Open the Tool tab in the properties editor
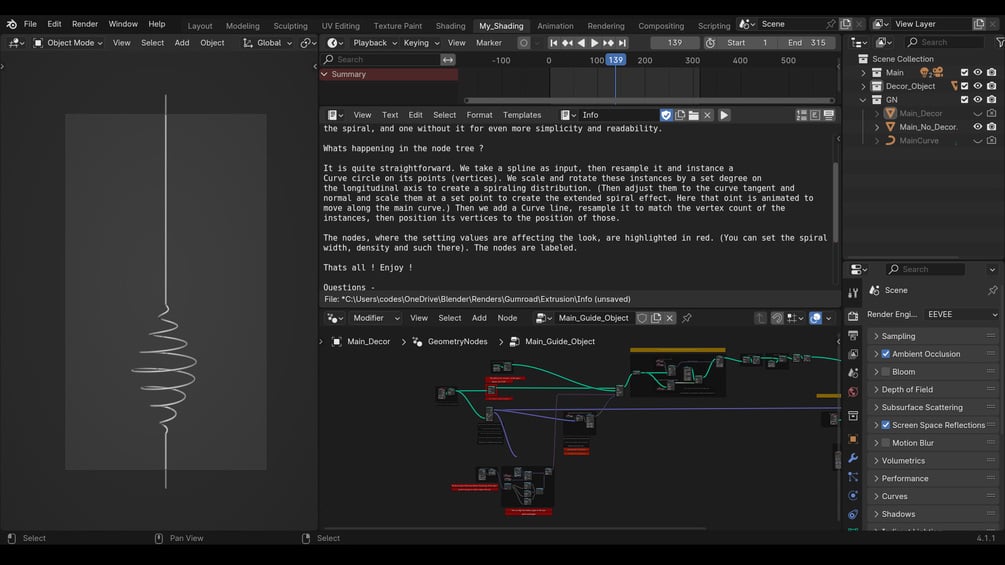 pos(853,293)
